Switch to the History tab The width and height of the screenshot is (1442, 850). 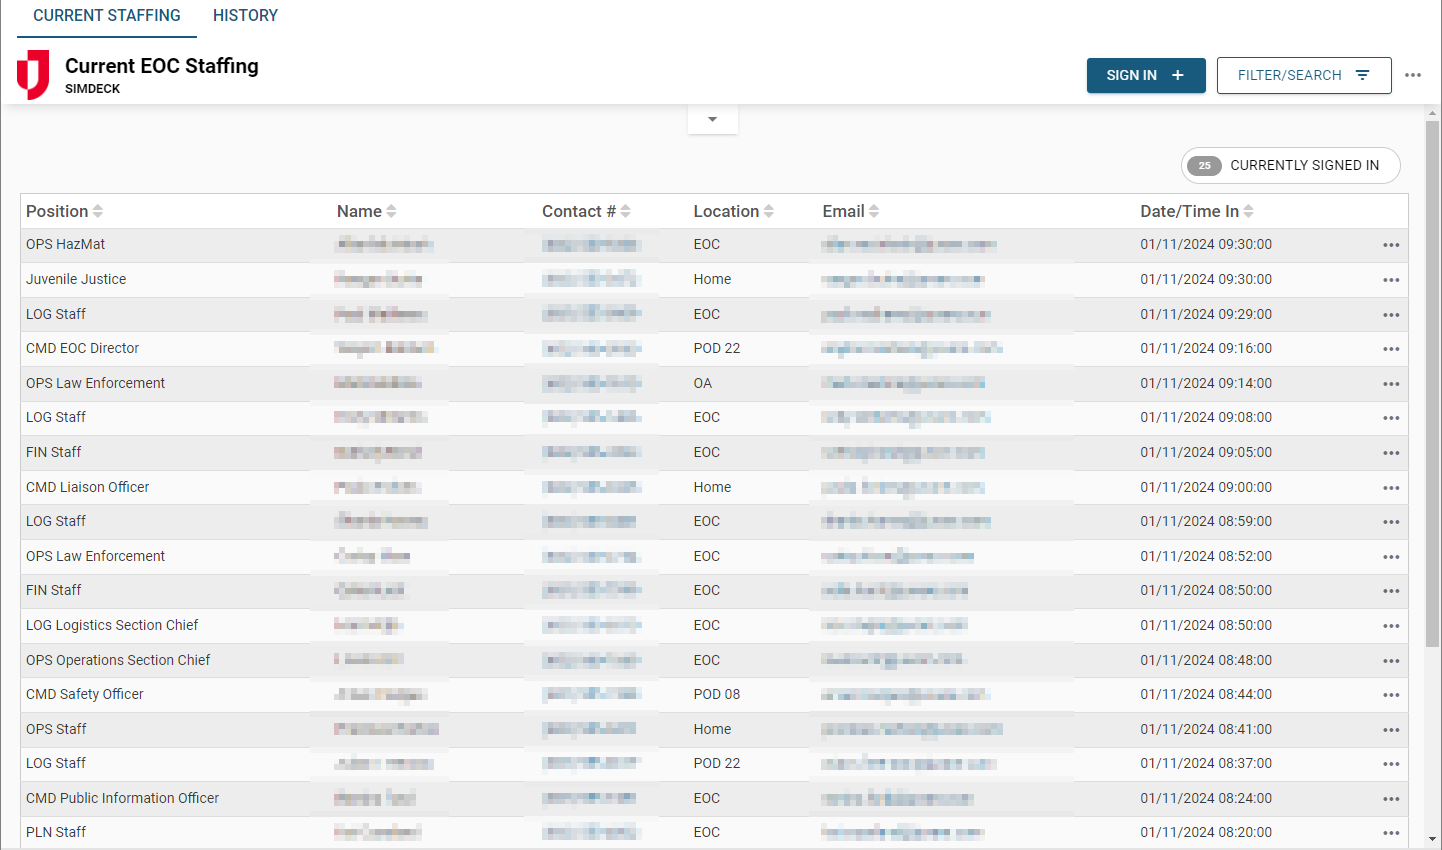pyautogui.click(x=245, y=16)
